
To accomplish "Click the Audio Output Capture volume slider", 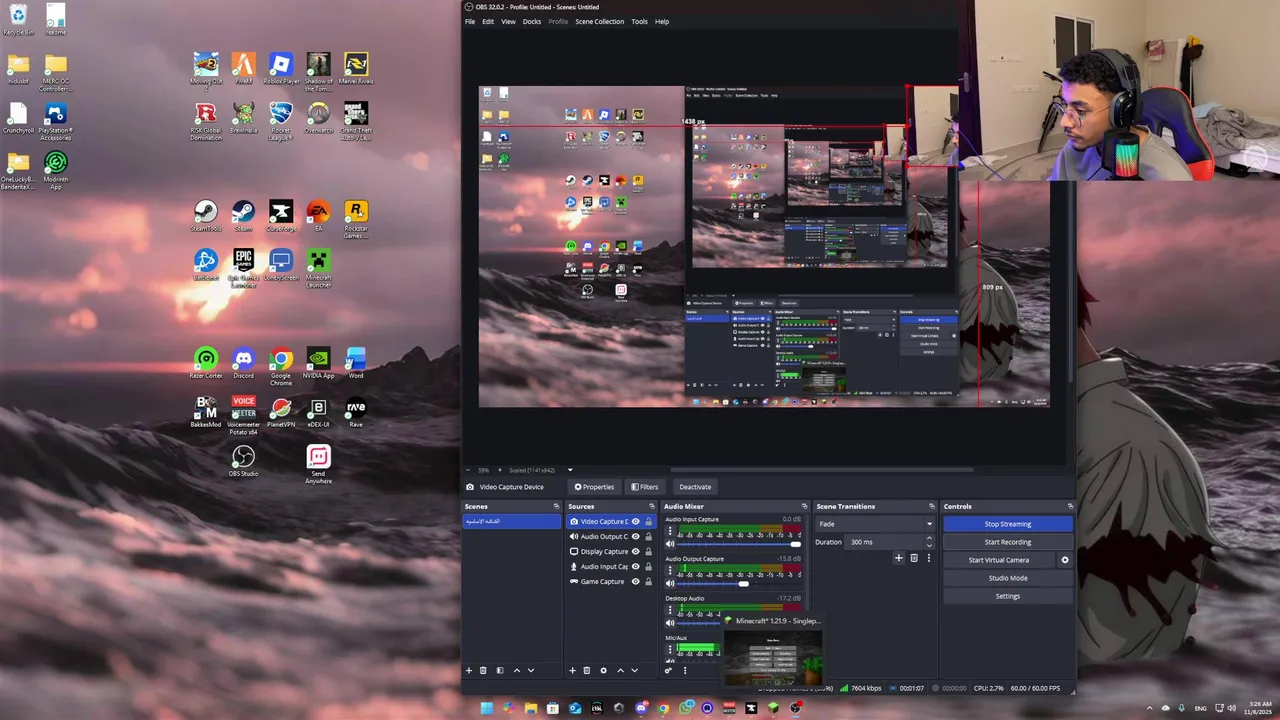I will (739, 583).
